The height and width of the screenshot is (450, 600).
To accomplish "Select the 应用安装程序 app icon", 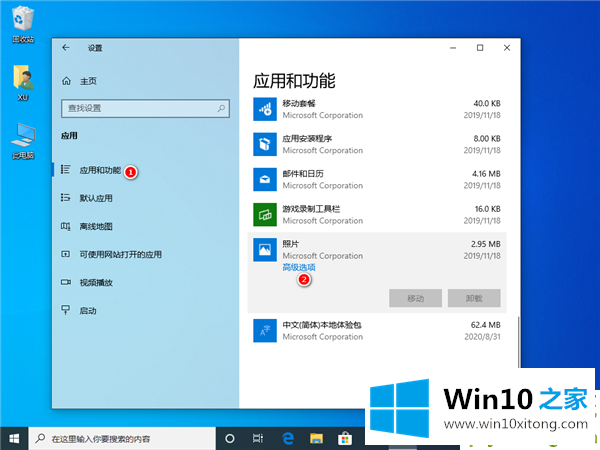I will tap(265, 144).
